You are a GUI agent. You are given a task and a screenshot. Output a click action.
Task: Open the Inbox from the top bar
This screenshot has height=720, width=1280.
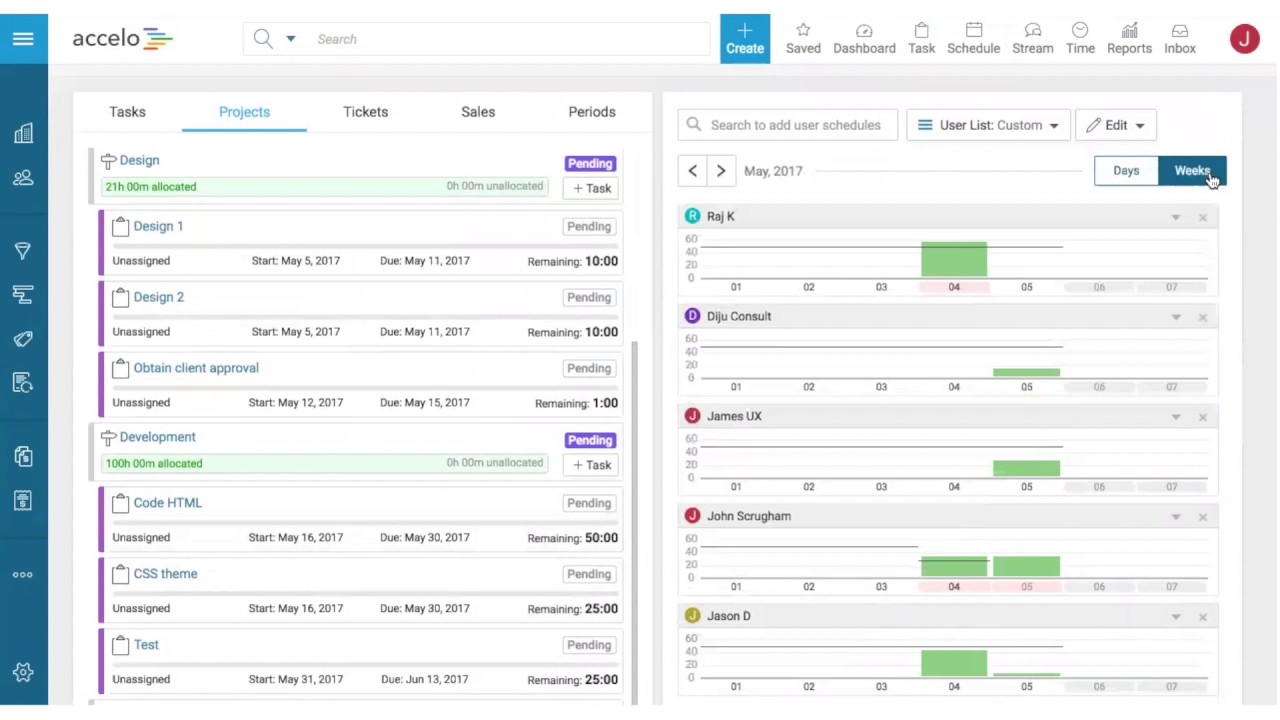[x=1179, y=38]
